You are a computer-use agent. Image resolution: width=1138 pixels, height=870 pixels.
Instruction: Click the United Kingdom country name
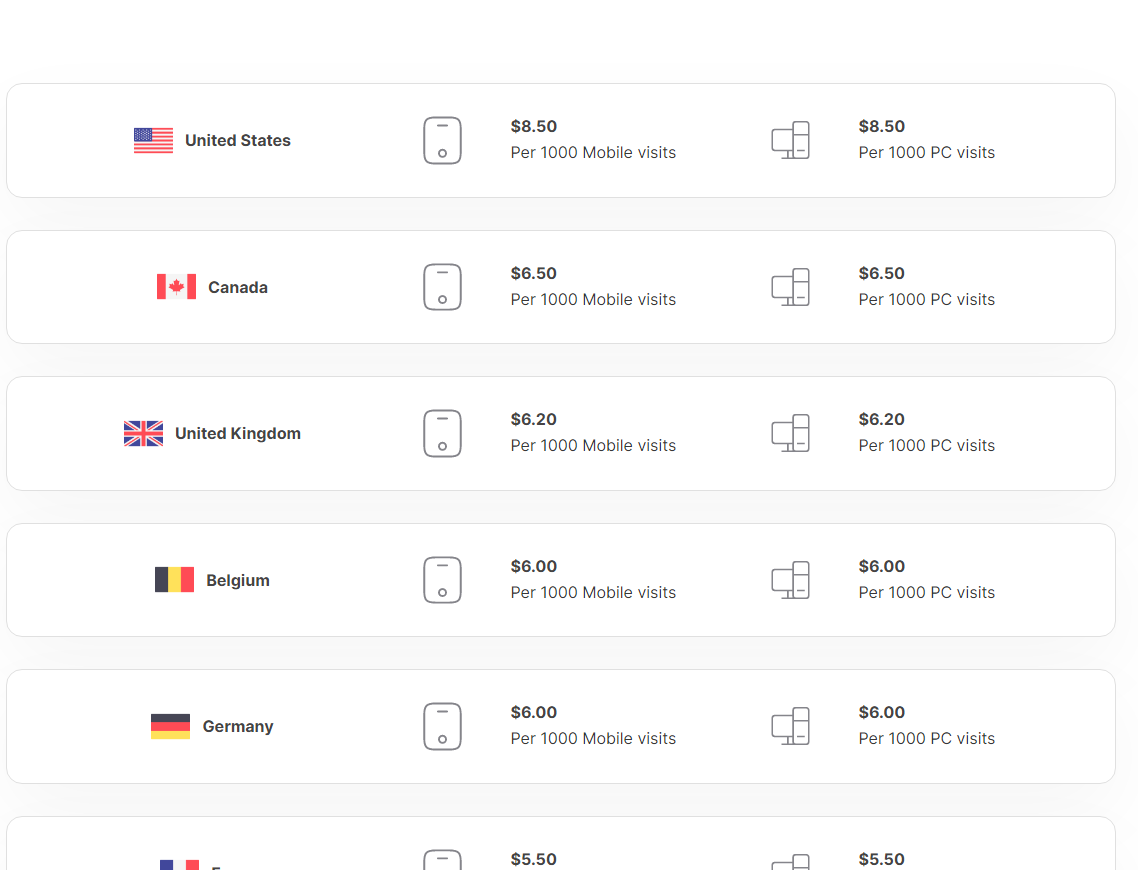238,434
